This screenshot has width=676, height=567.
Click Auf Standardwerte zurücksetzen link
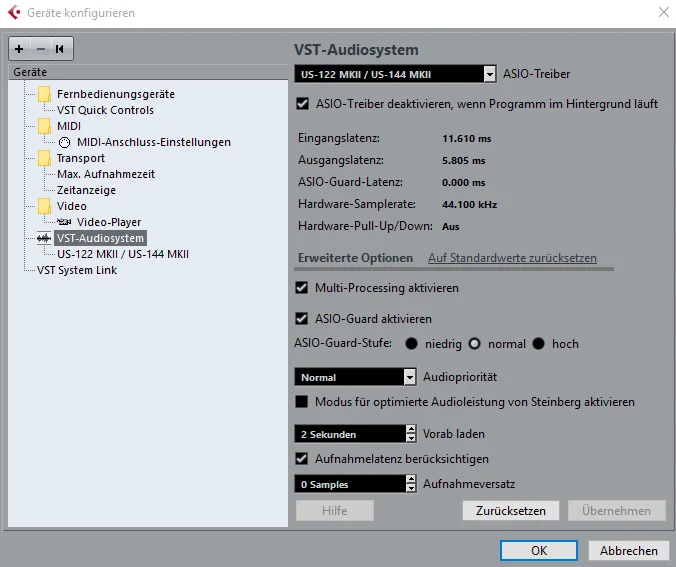tap(512, 258)
